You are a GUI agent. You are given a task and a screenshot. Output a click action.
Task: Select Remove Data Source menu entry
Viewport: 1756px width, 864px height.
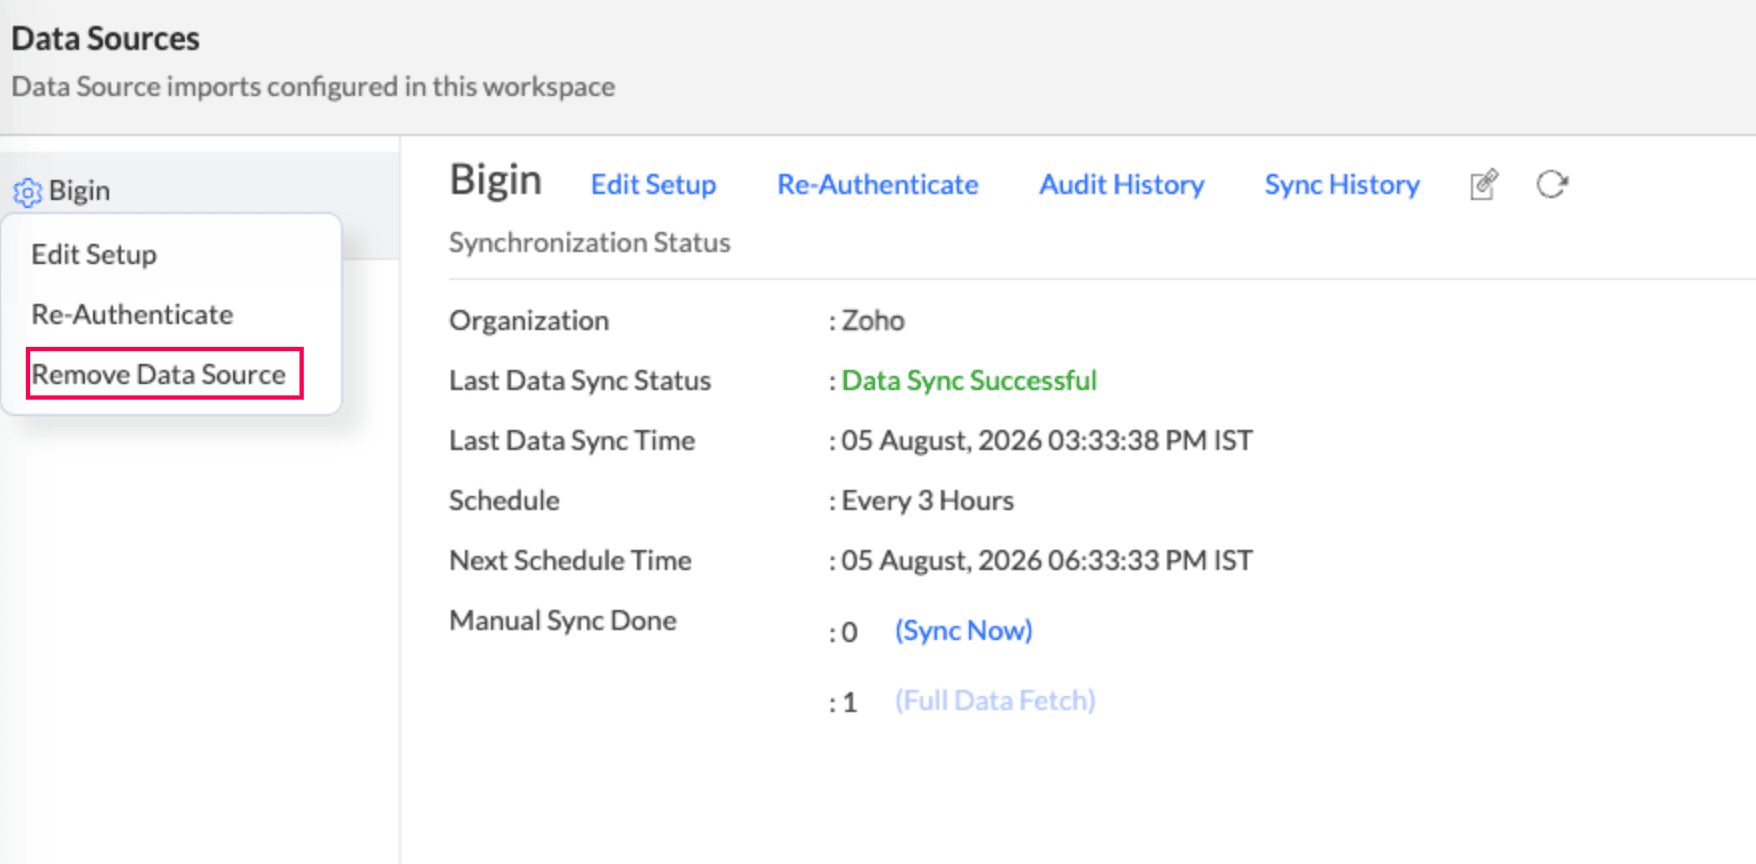pos(159,374)
